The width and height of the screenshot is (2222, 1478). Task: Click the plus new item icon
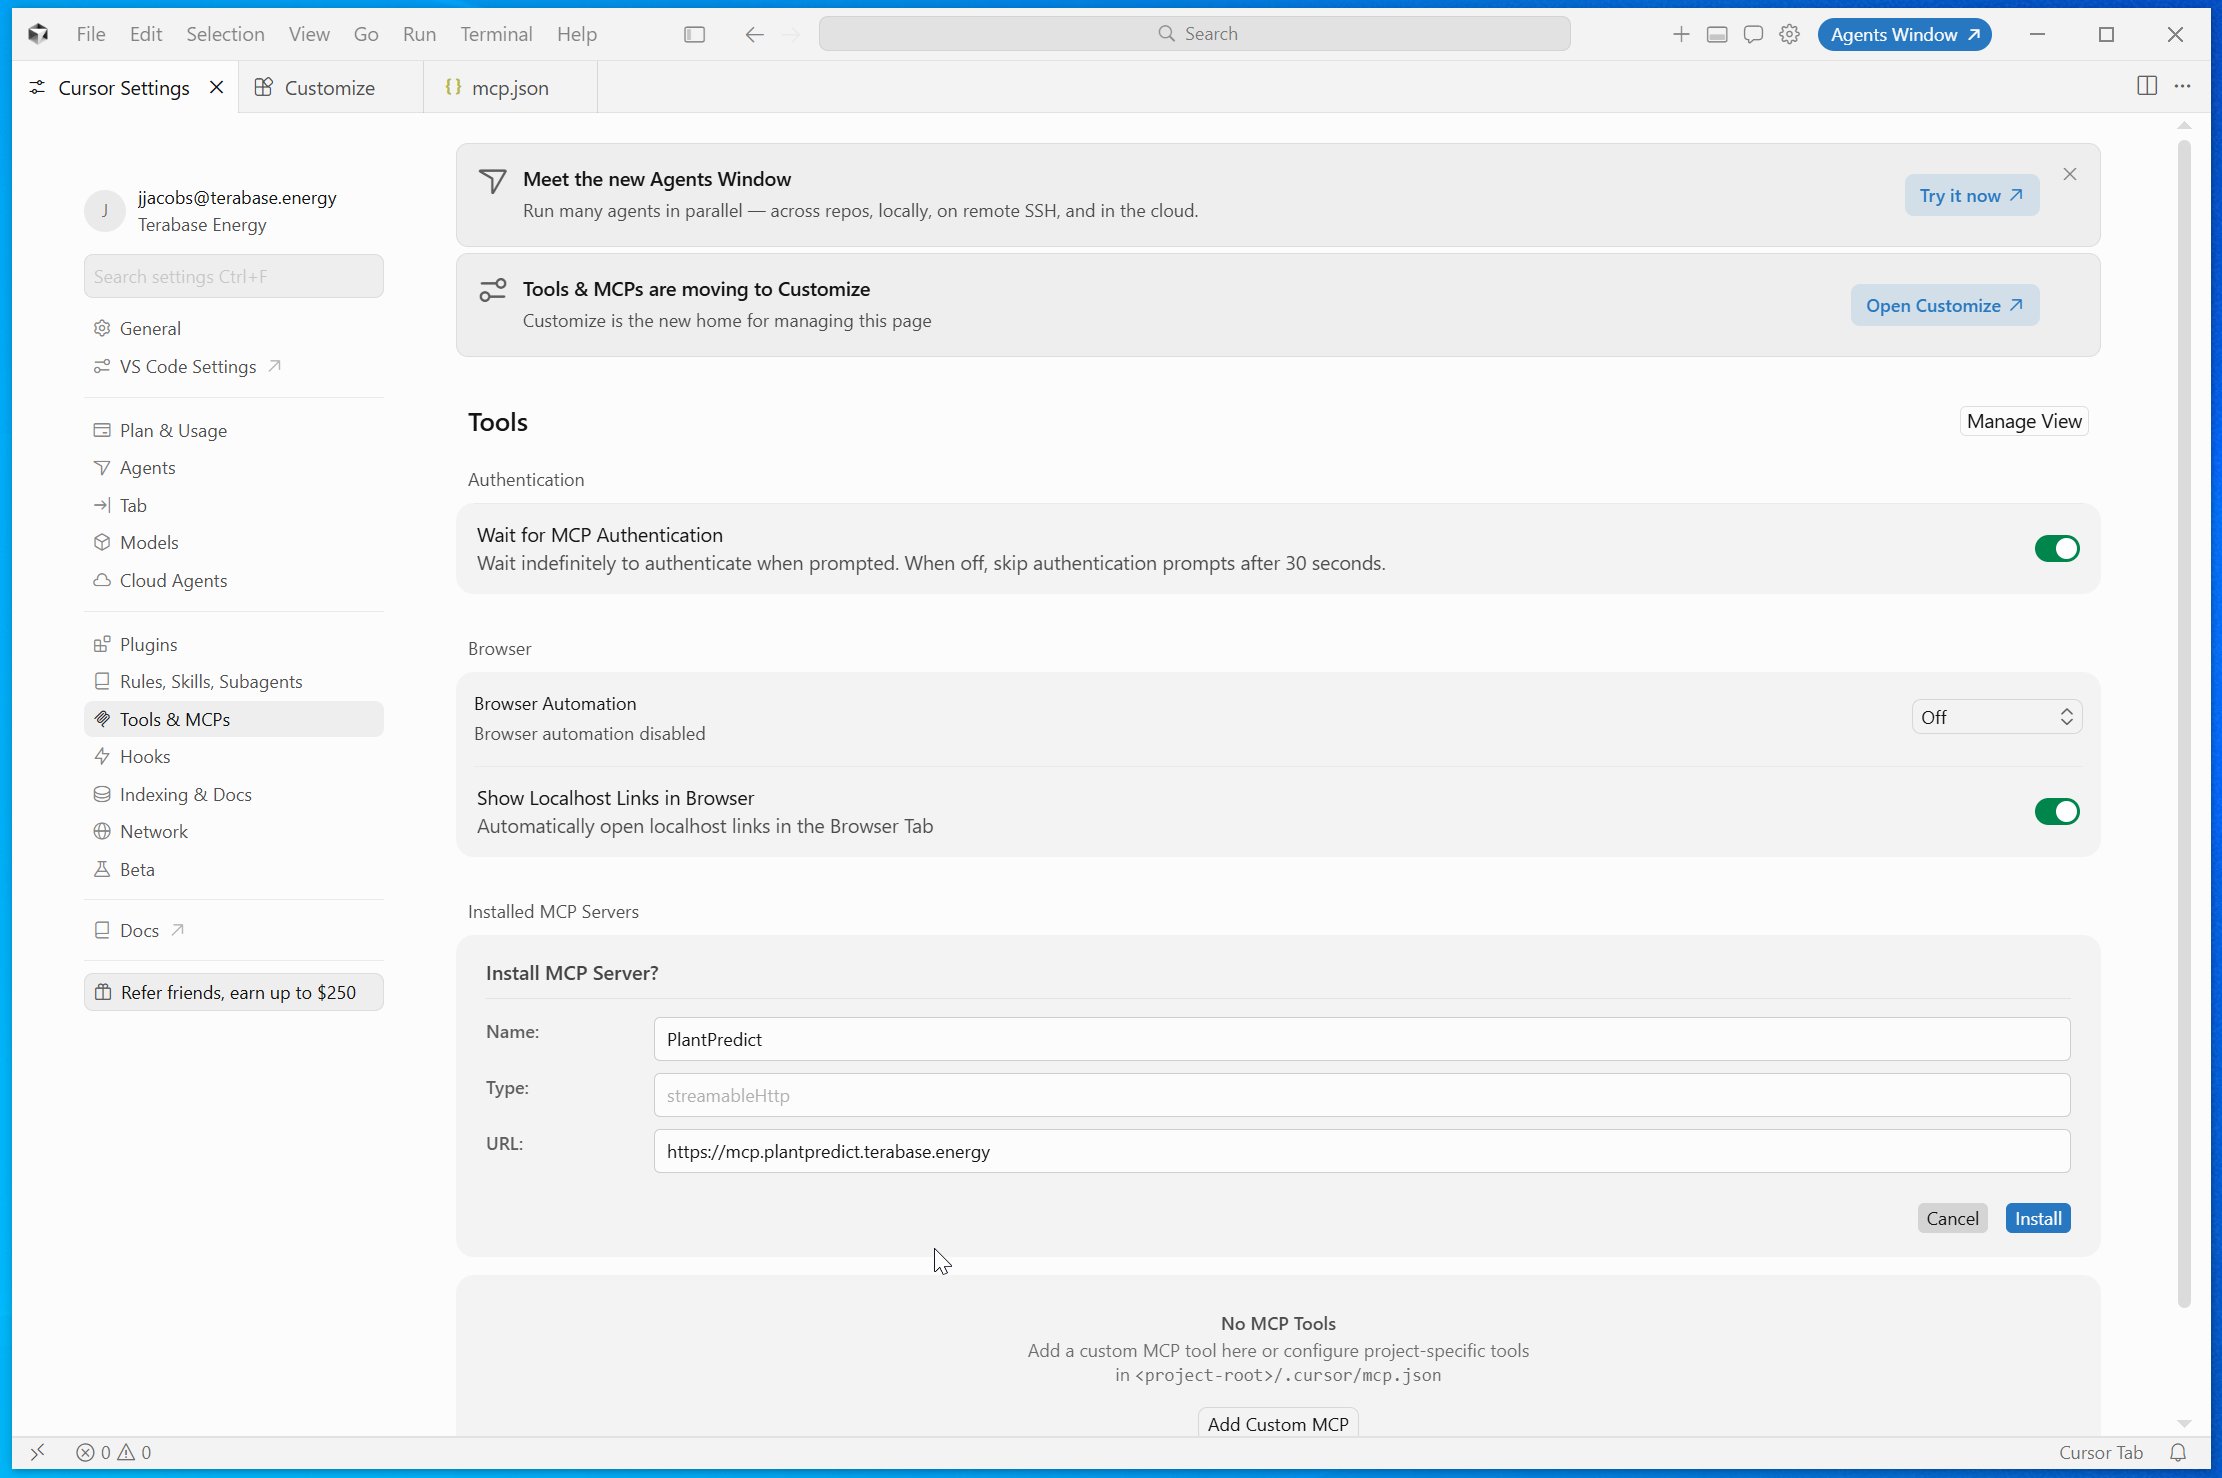(1681, 34)
